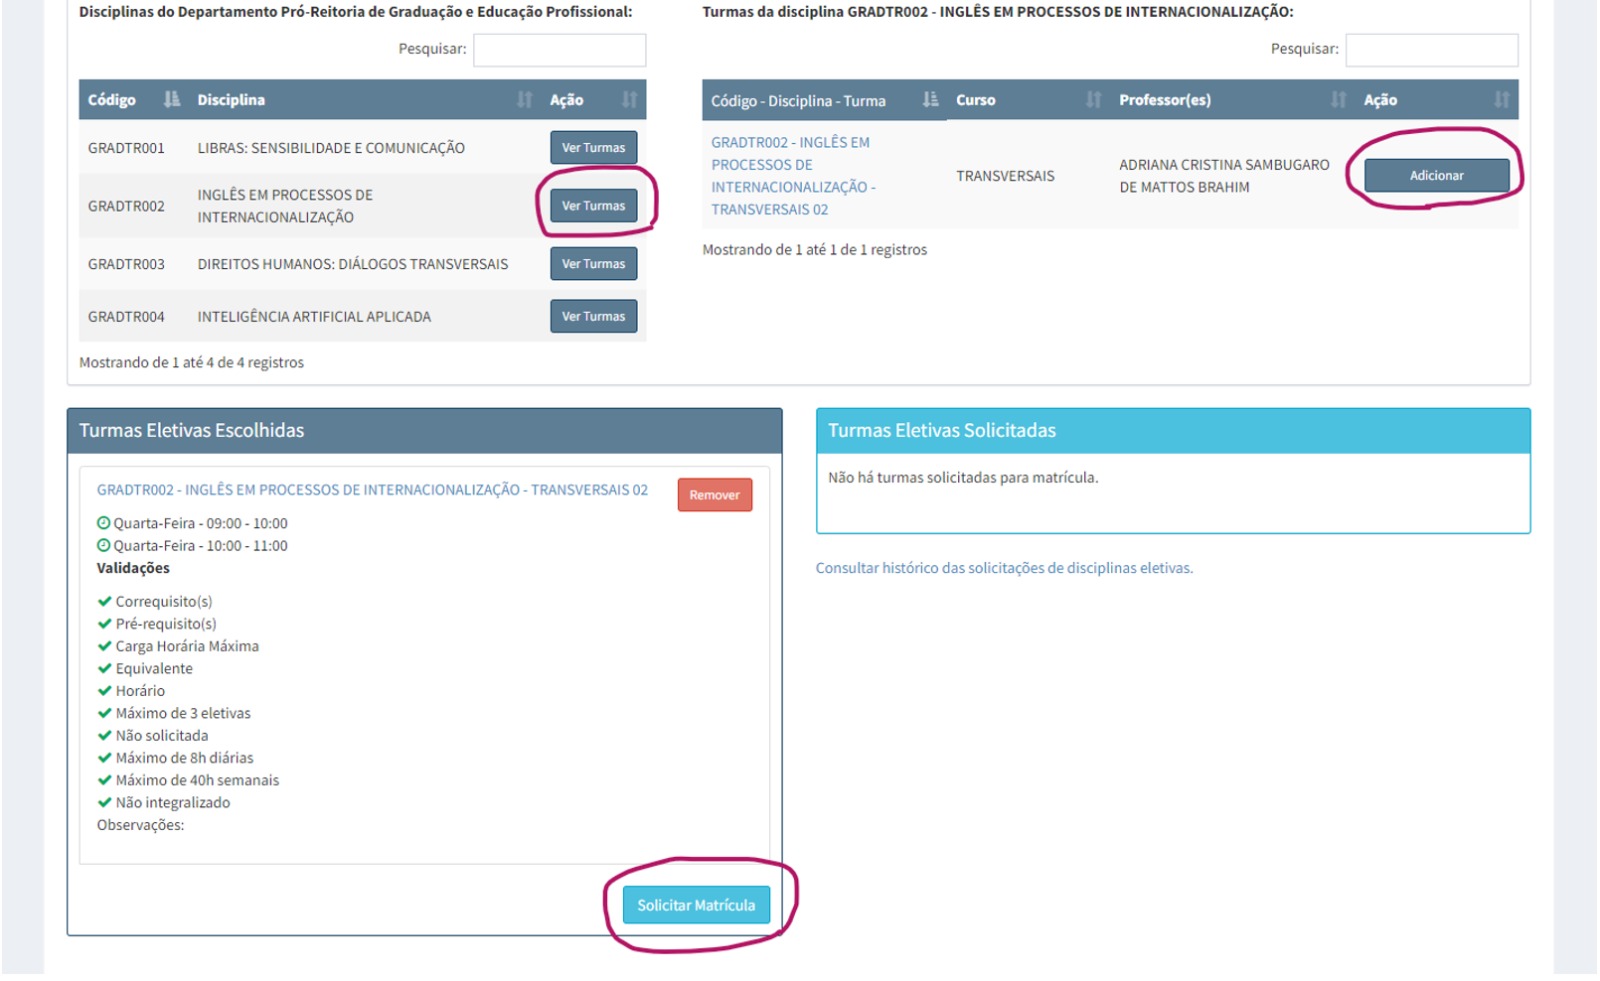Image resolution: width=1600 pixels, height=981 pixels.
Task: Remove the chosen GRADTR002 elective class
Action: tap(714, 495)
